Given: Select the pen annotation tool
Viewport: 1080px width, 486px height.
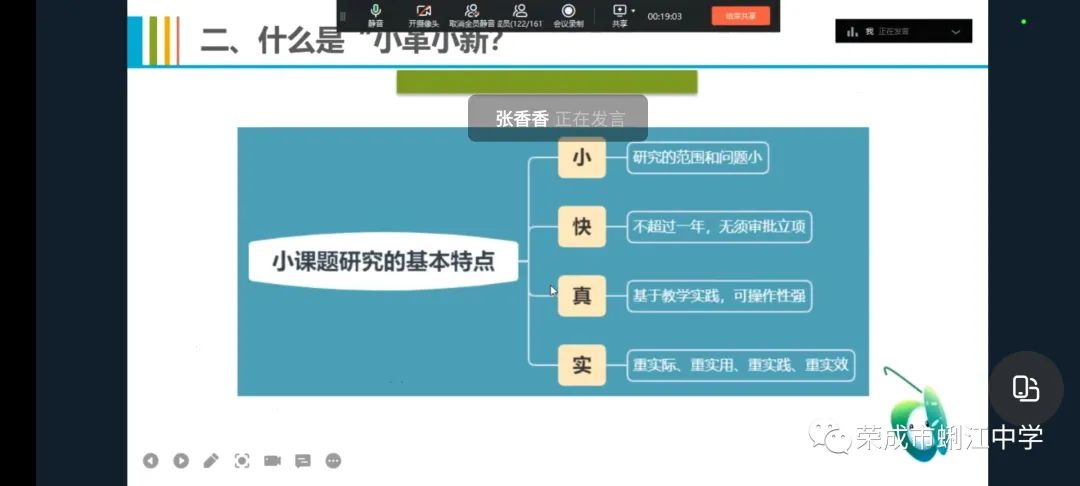Looking at the screenshot, I should coord(211,461).
